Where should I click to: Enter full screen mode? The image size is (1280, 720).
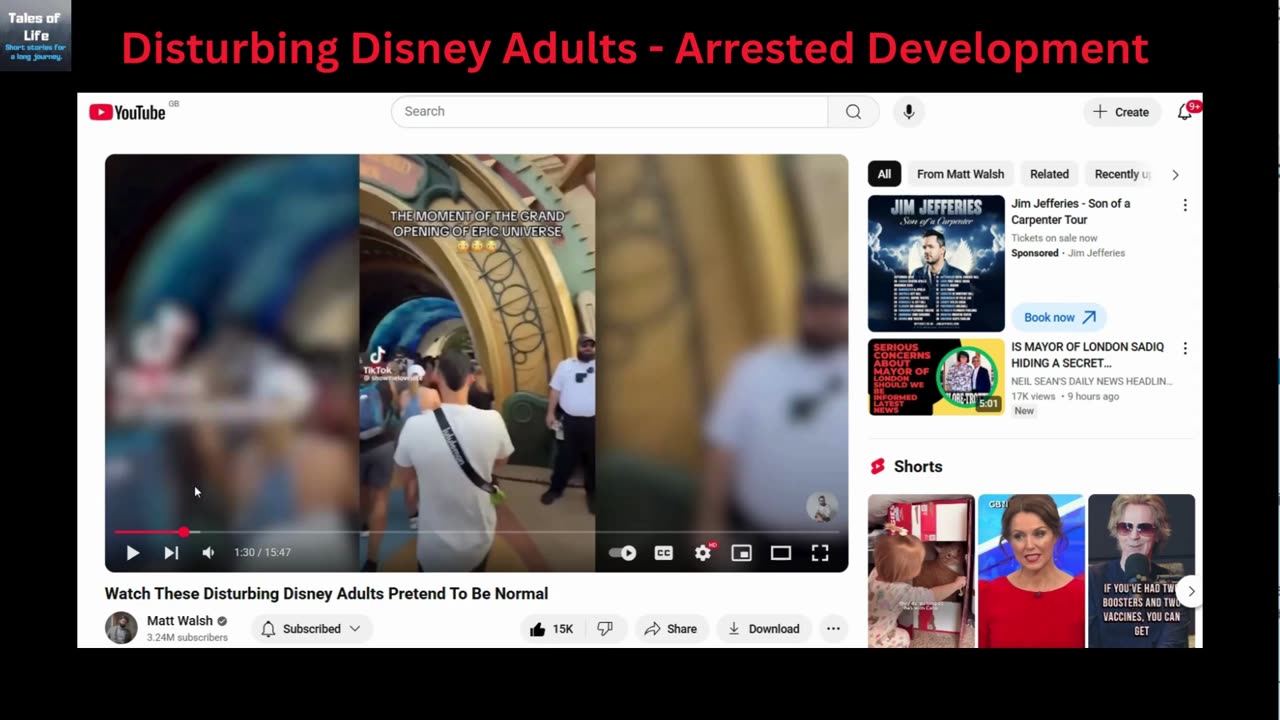820,553
